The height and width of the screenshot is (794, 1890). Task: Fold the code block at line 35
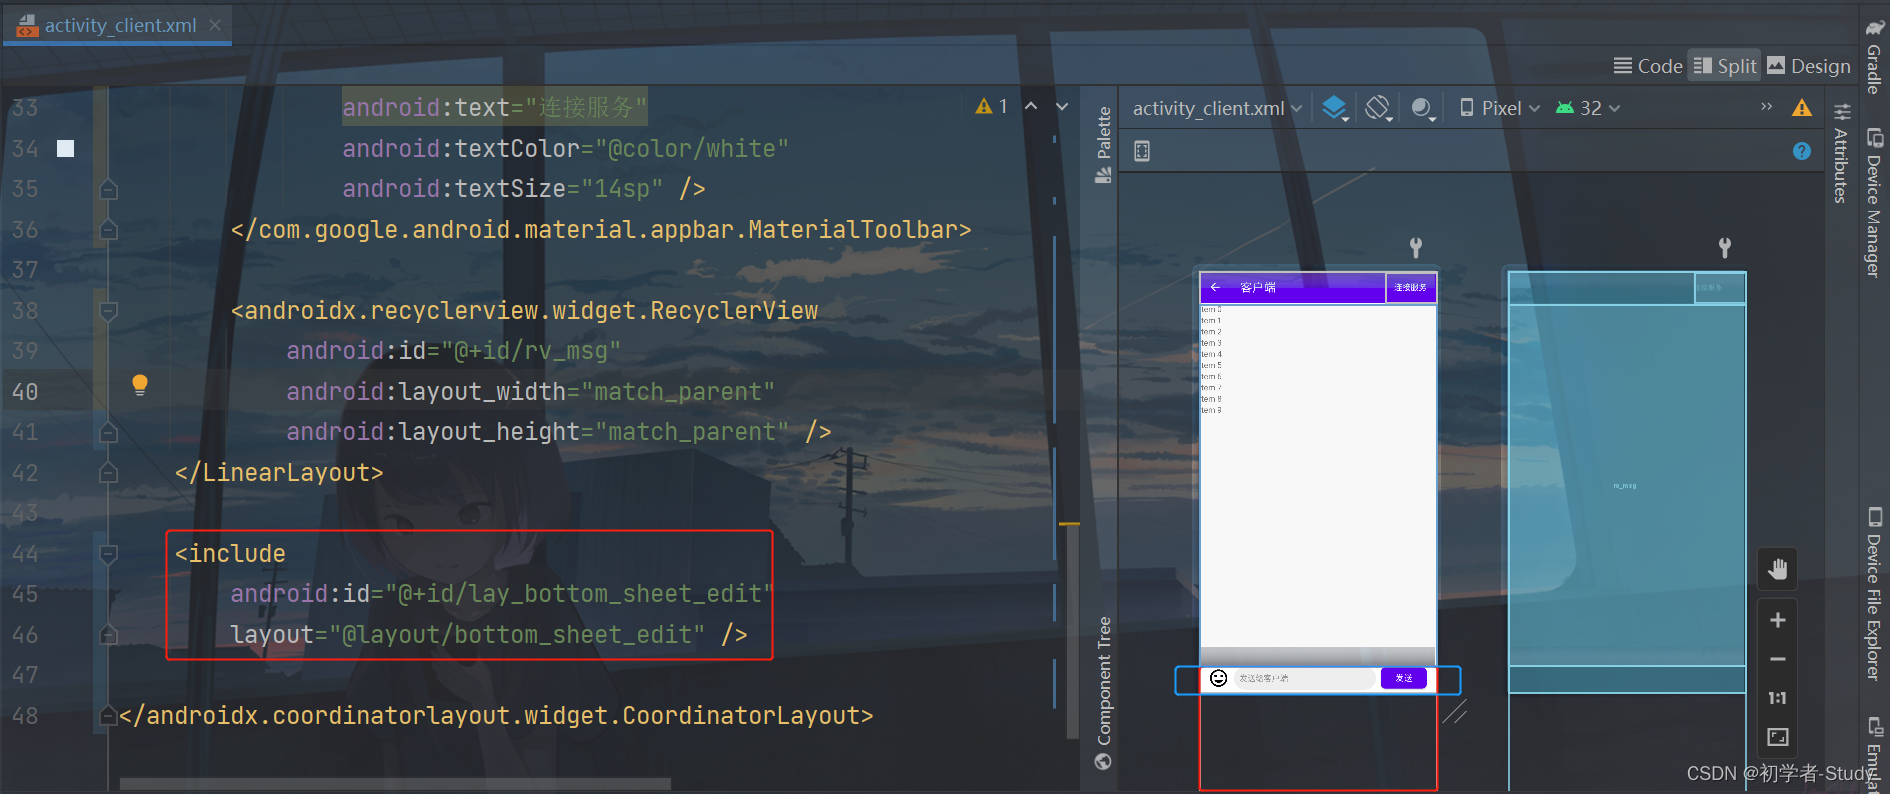[x=108, y=189]
